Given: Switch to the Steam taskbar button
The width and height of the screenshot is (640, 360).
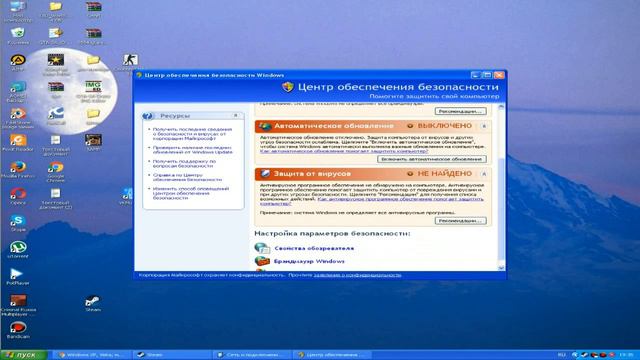Looking at the screenshot, I should pyautogui.click(x=172, y=355).
